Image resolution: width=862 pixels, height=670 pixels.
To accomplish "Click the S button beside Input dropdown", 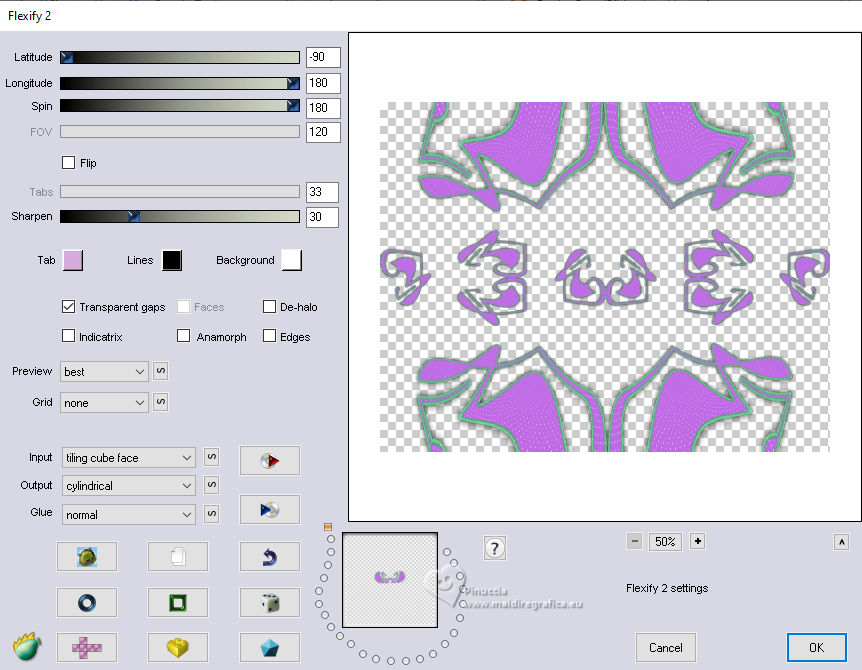I will (212, 457).
